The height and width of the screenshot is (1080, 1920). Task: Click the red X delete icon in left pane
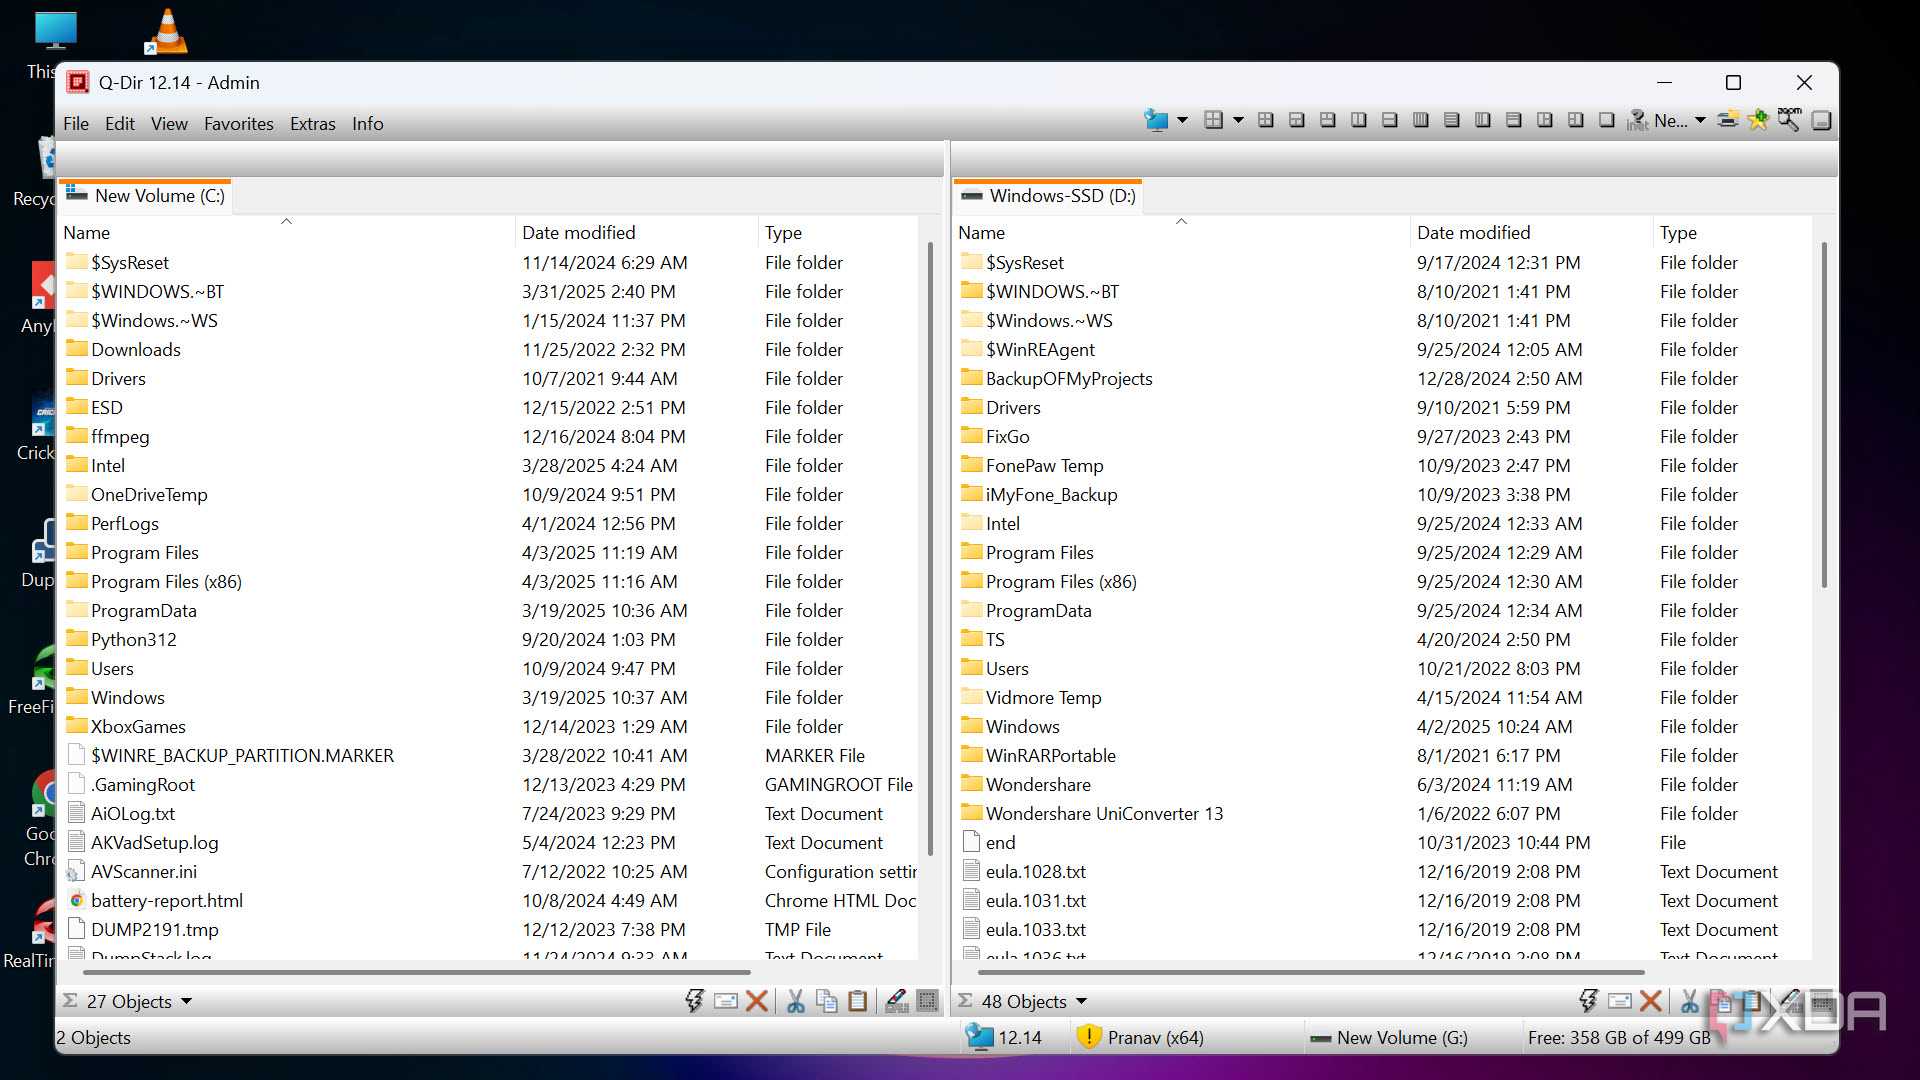[x=757, y=1001]
